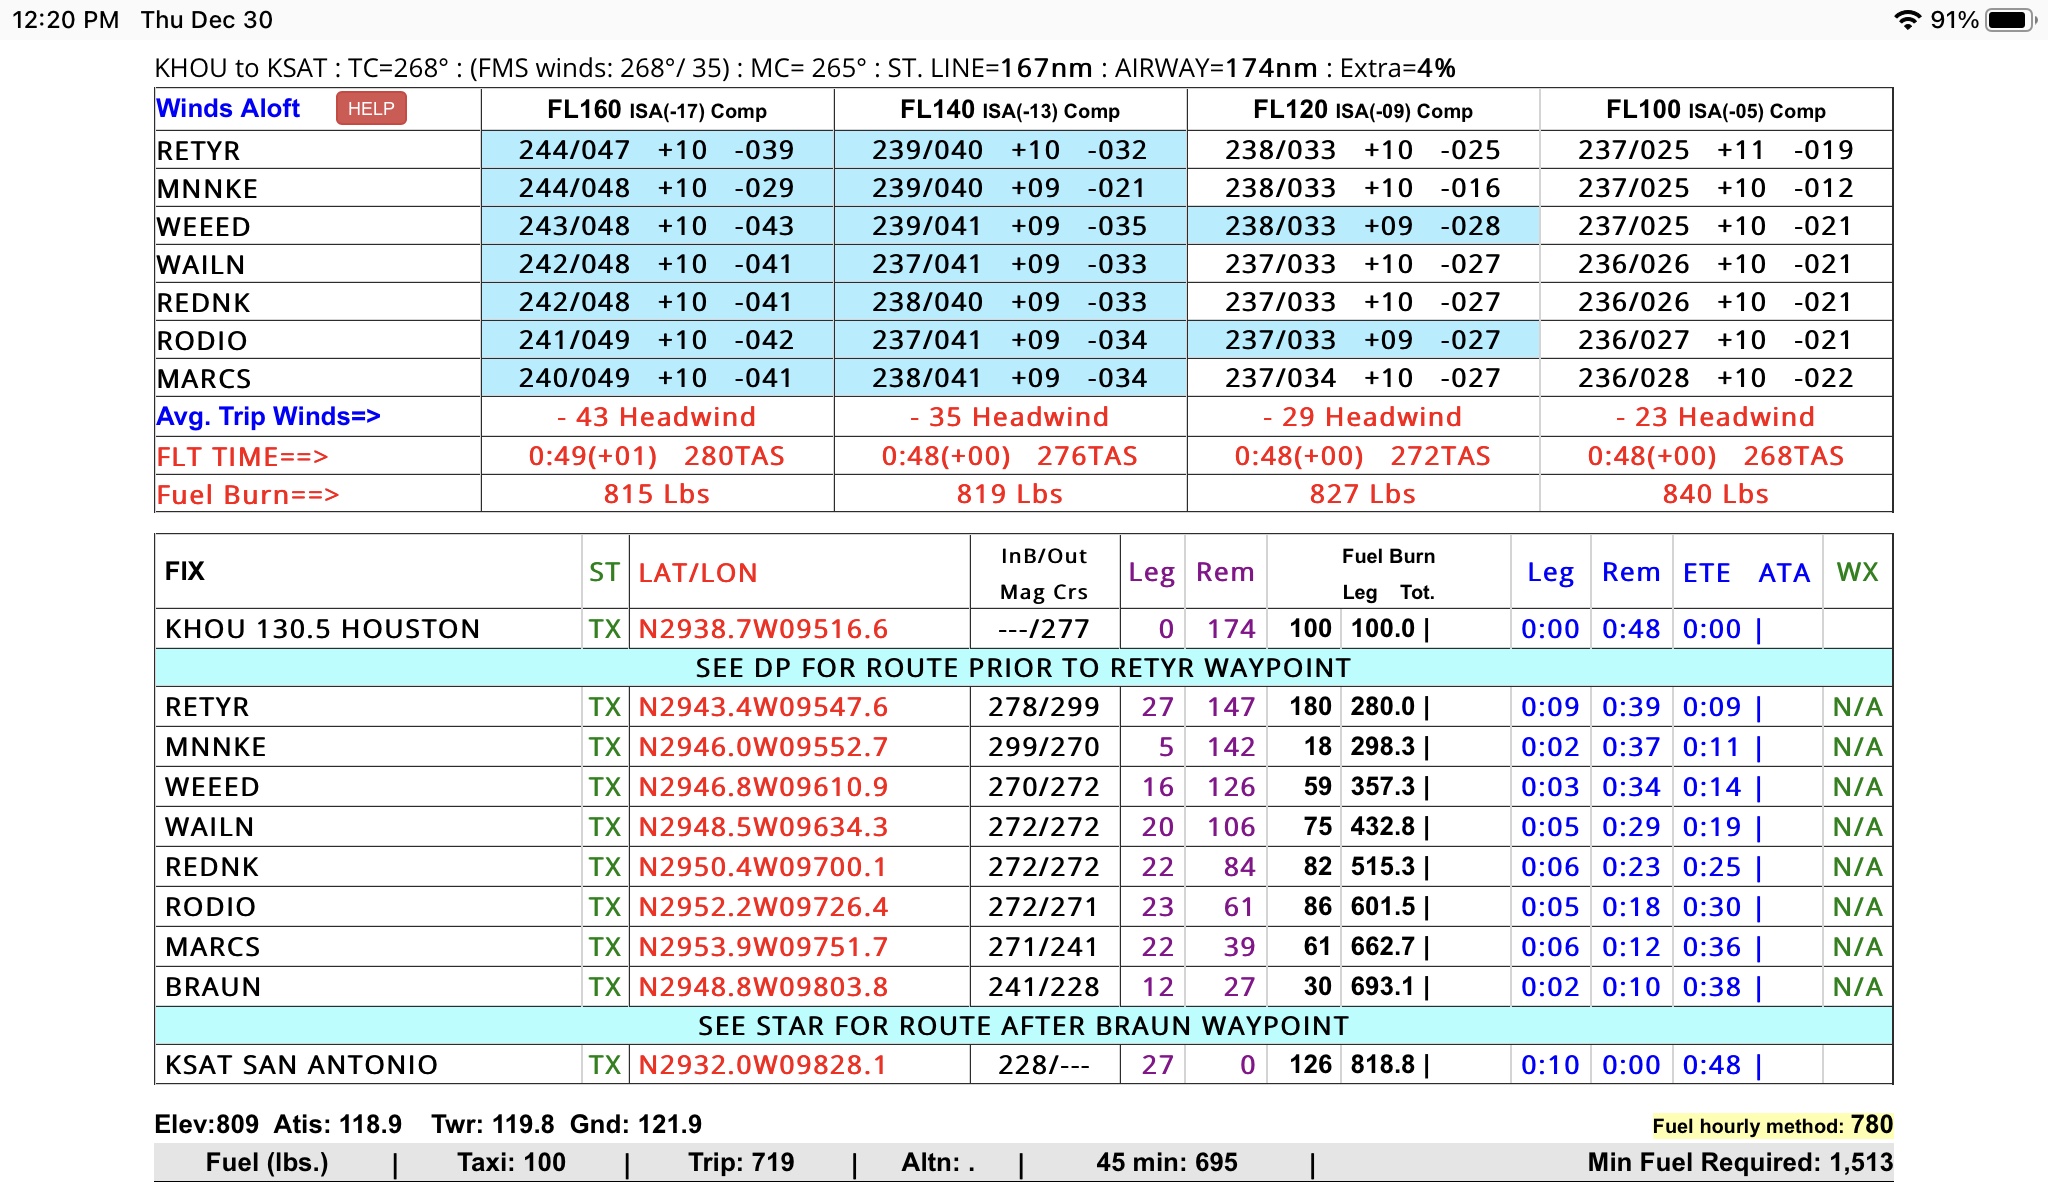Click the 0:49(+01) 280TAS flight time
Screen dimensions: 2048x1182
pos(657,456)
